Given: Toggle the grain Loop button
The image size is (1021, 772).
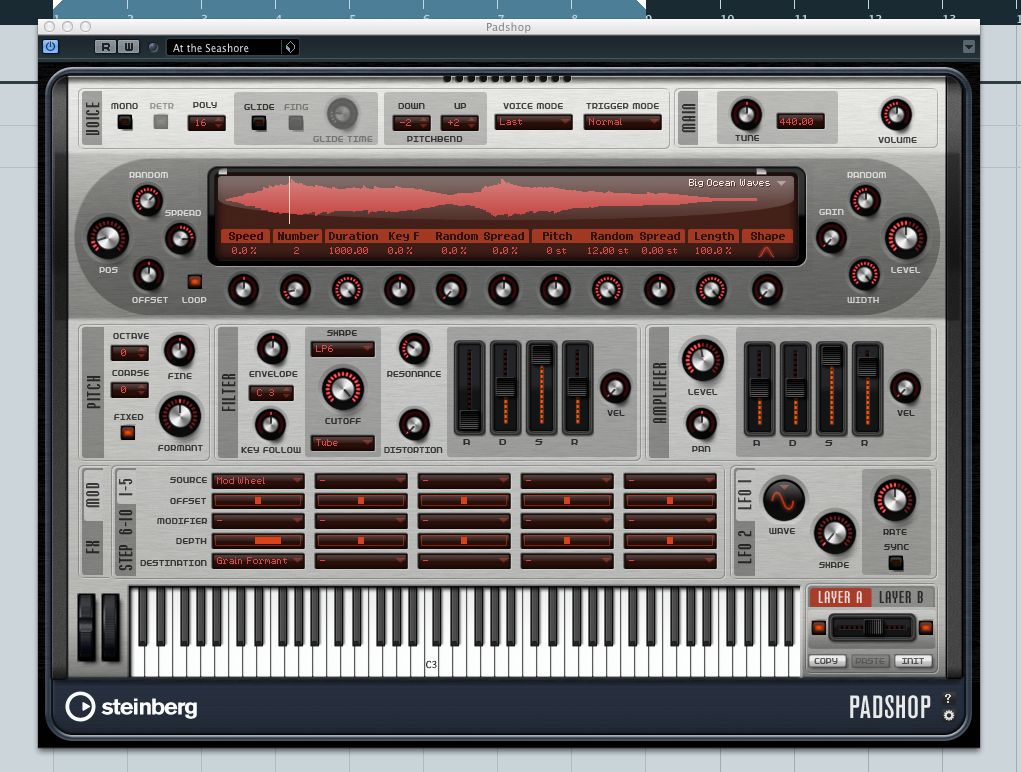Looking at the screenshot, I should pos(194,282).
